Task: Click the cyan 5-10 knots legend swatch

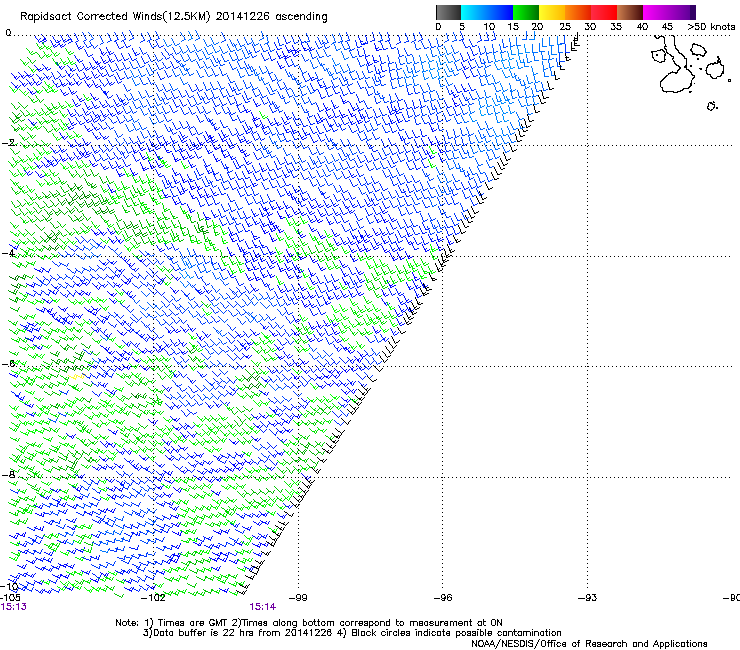Action: click(x=474, y=12)
